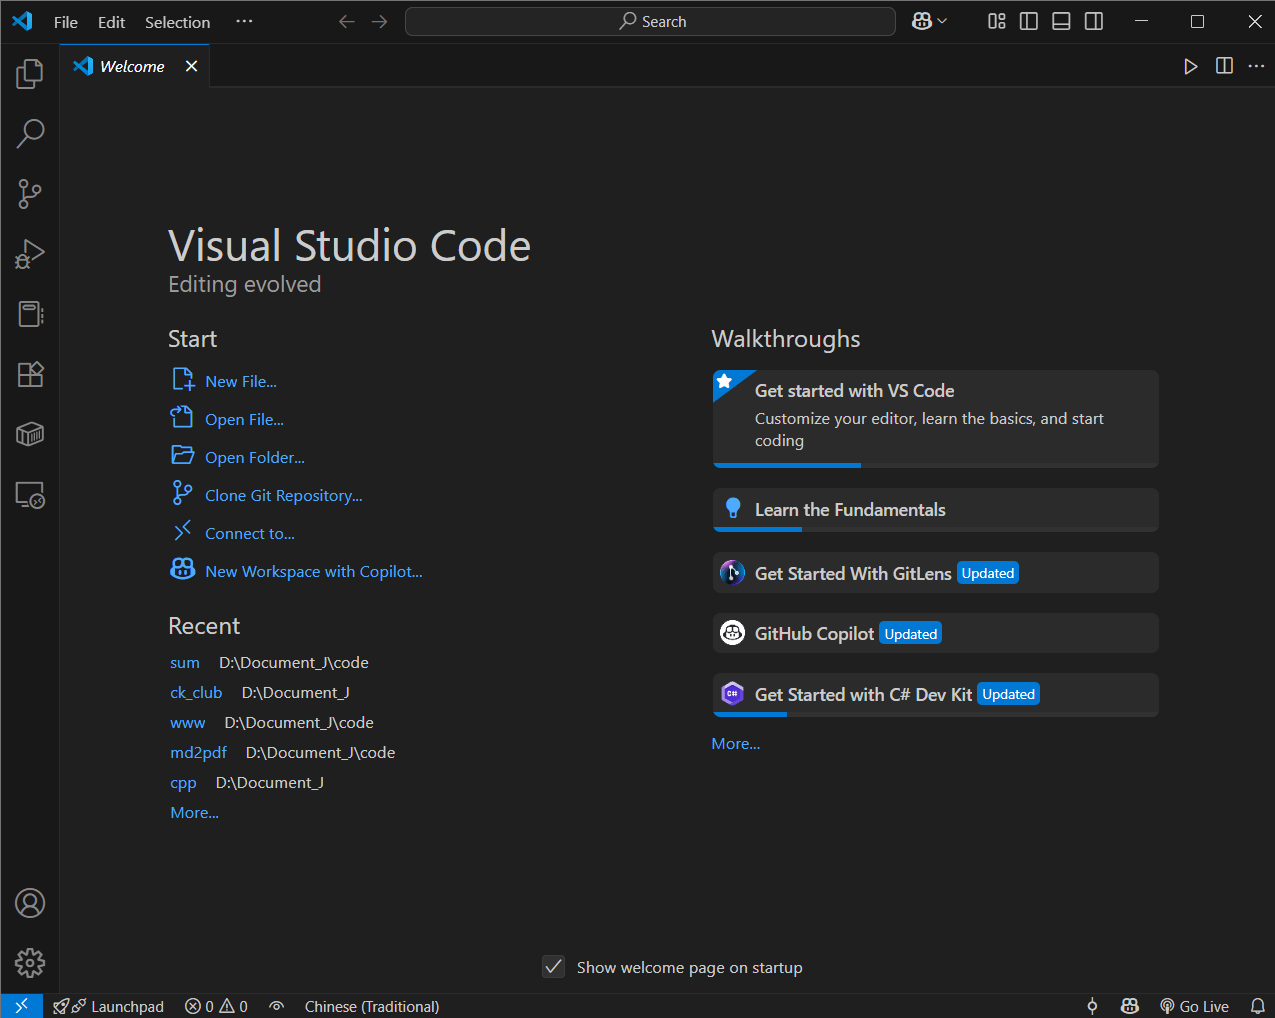The image size is (1275, 1018).
Task: Open recent folder ck_club
Action: 196,692
